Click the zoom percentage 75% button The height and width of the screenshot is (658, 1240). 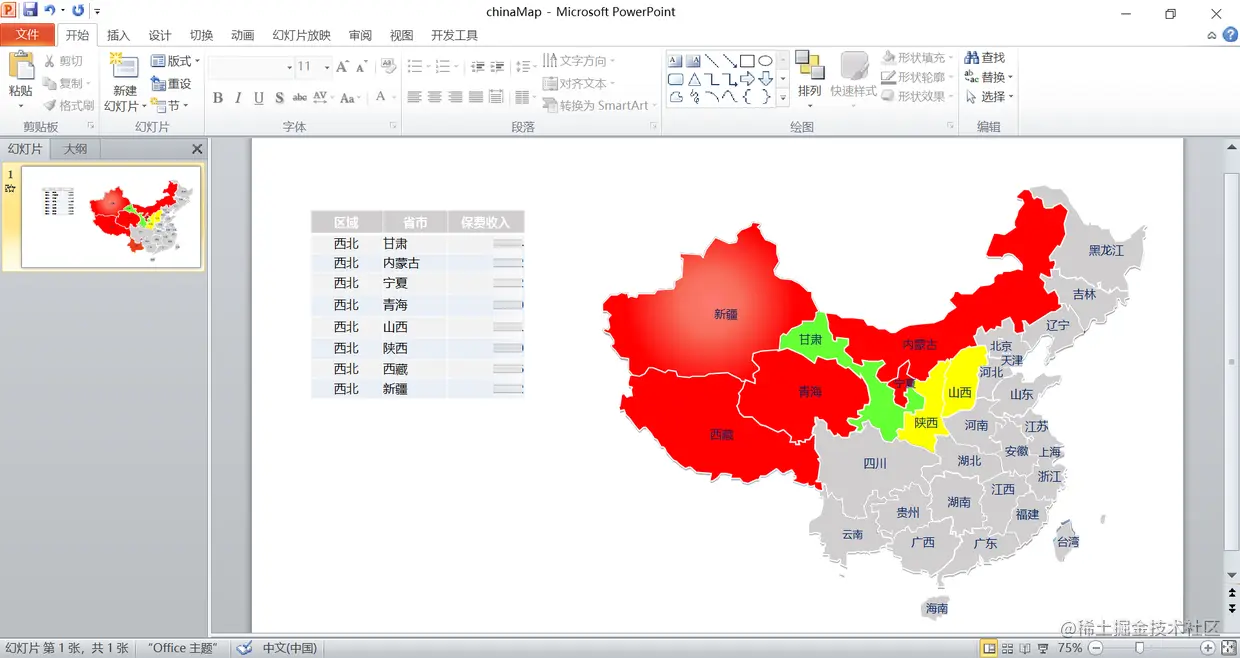(1070, 648)
